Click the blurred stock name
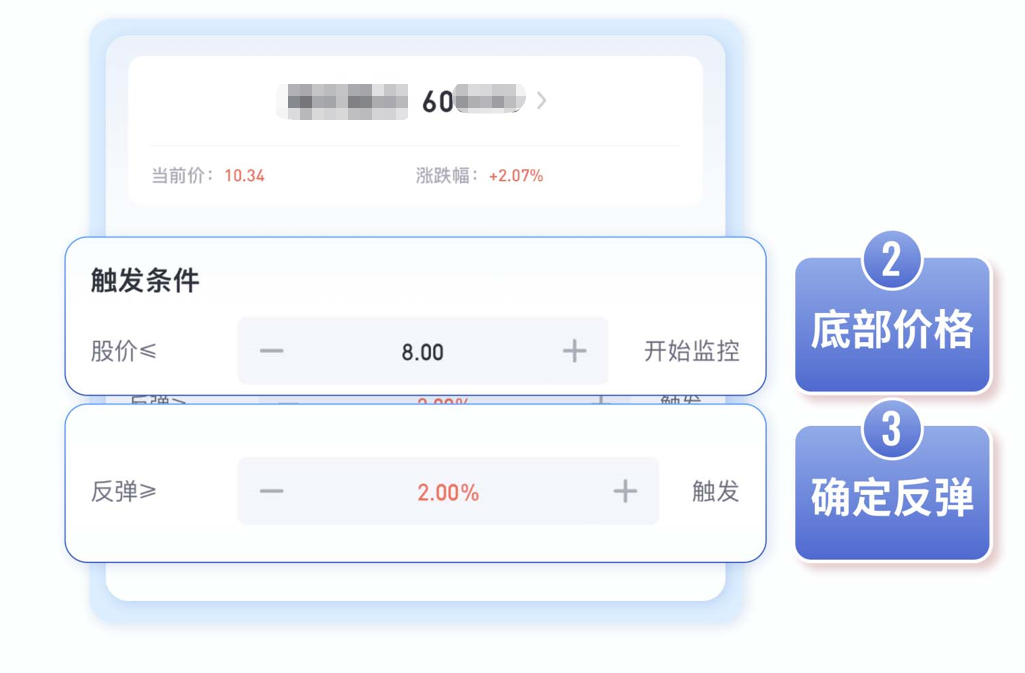The width and height of the screenshot is (1025, 673). pos(342,101)
